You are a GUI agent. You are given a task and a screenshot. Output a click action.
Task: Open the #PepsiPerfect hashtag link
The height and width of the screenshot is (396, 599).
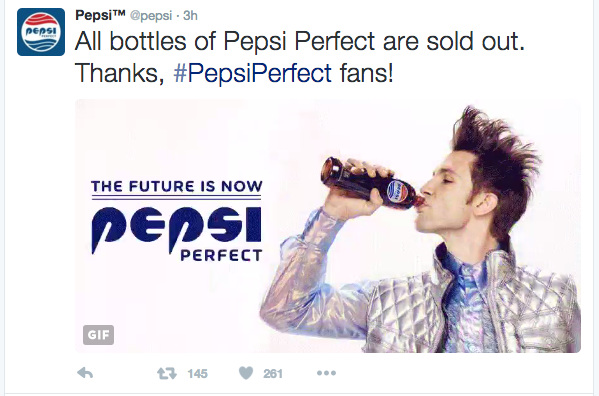(253, 73)
